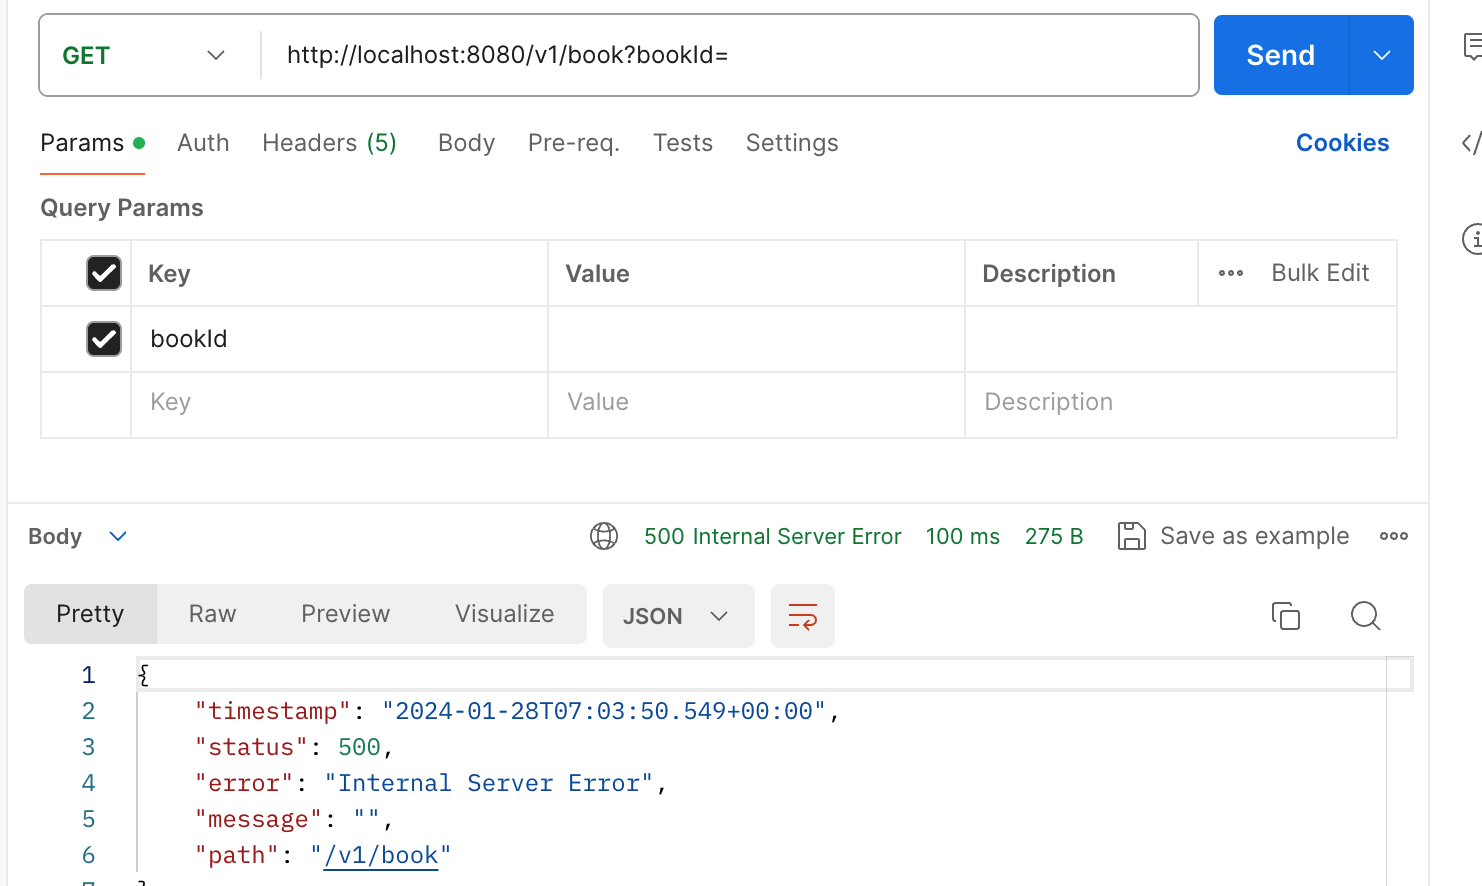
Task: Click the bookId key cell
Action: [339, 339]
